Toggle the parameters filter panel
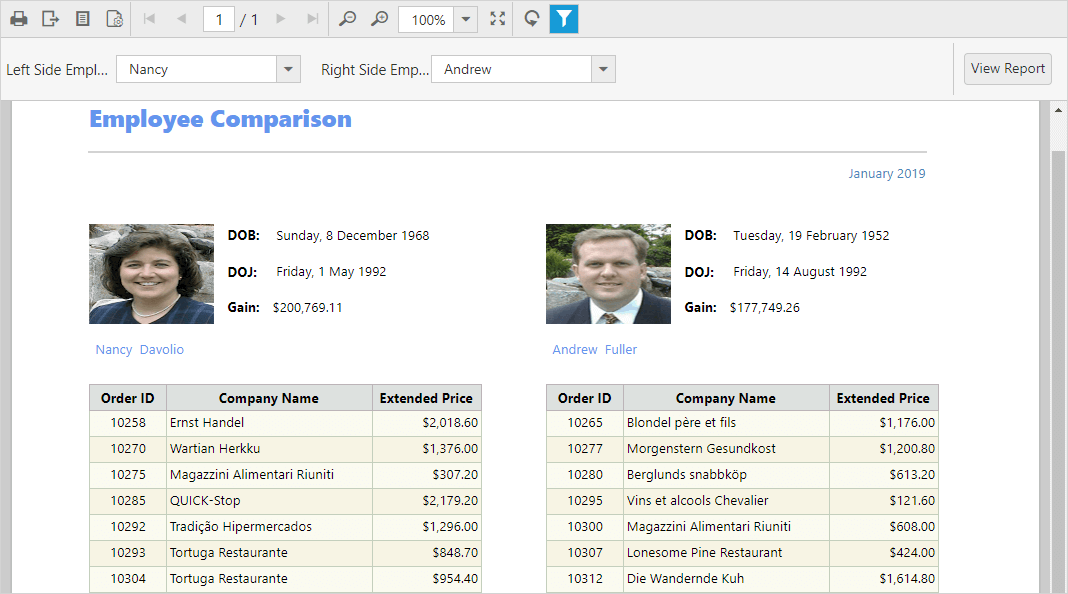This screenshot has height=594, width=1068. [x=564, y=19]
